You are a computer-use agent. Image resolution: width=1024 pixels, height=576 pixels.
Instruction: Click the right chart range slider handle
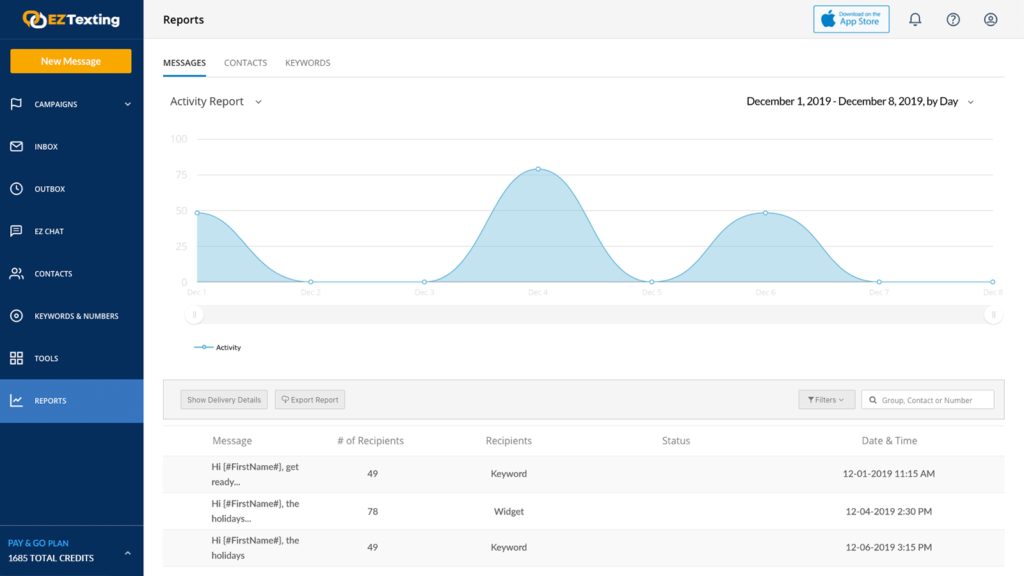coord(993,315)
